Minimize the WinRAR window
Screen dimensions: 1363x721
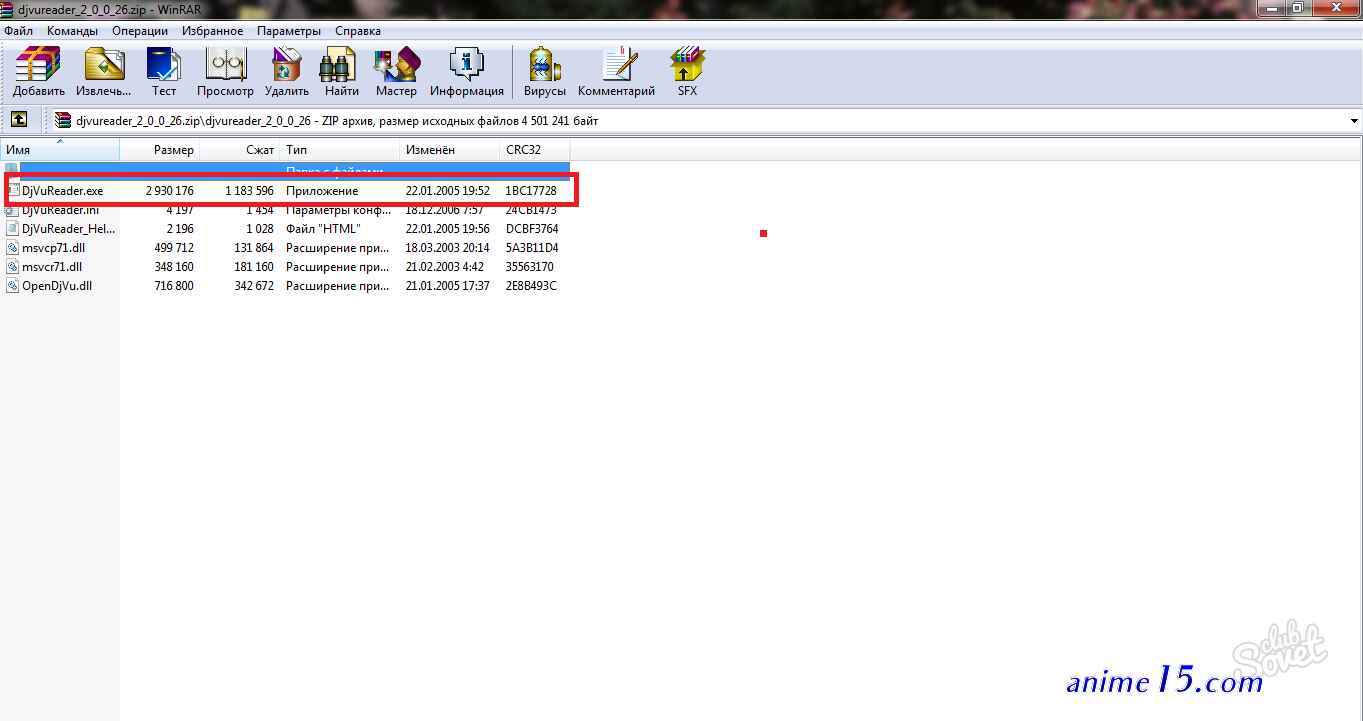point(1270,7)
